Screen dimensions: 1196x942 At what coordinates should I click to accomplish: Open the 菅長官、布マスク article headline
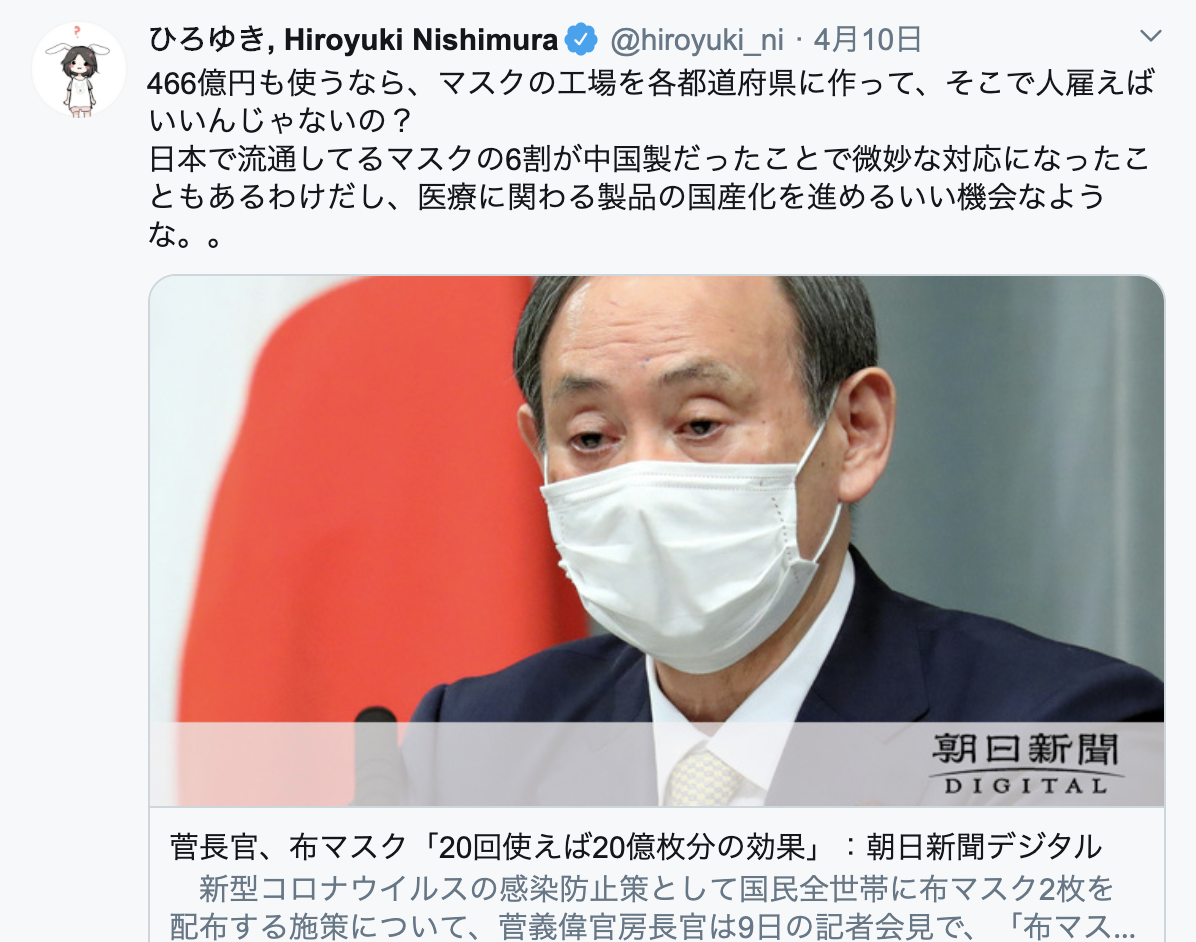coord(635,847)
